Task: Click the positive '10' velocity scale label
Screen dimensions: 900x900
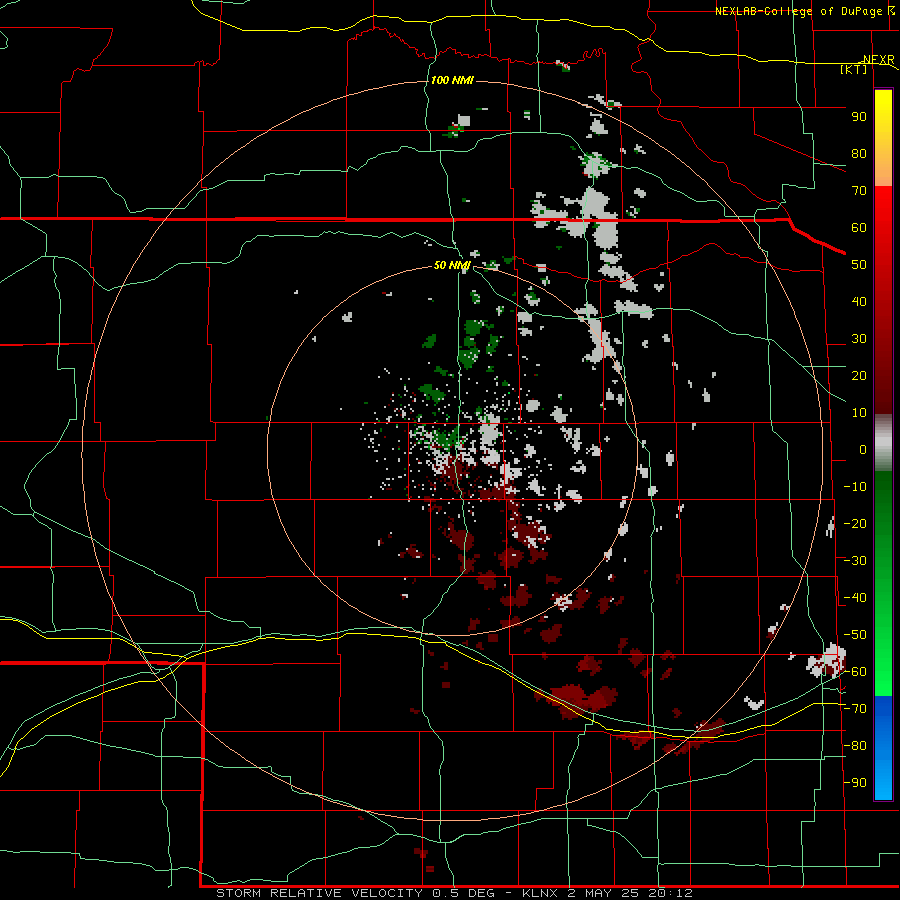Action: [x=859, y=413]
